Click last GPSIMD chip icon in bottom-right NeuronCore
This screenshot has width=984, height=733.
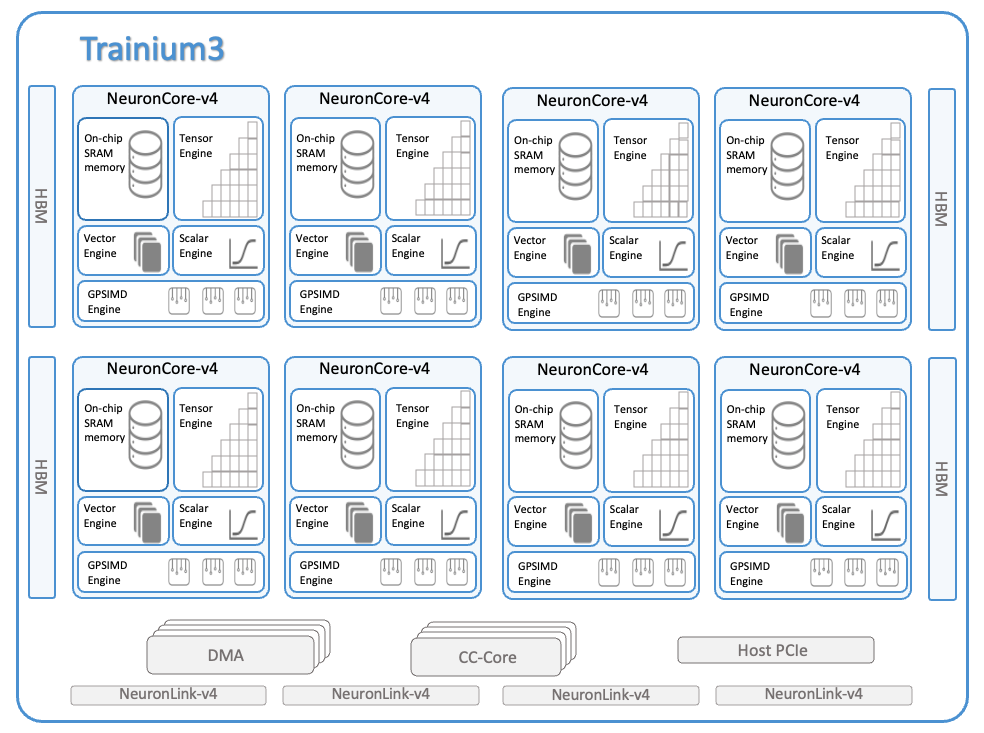[x=887, y=572]
